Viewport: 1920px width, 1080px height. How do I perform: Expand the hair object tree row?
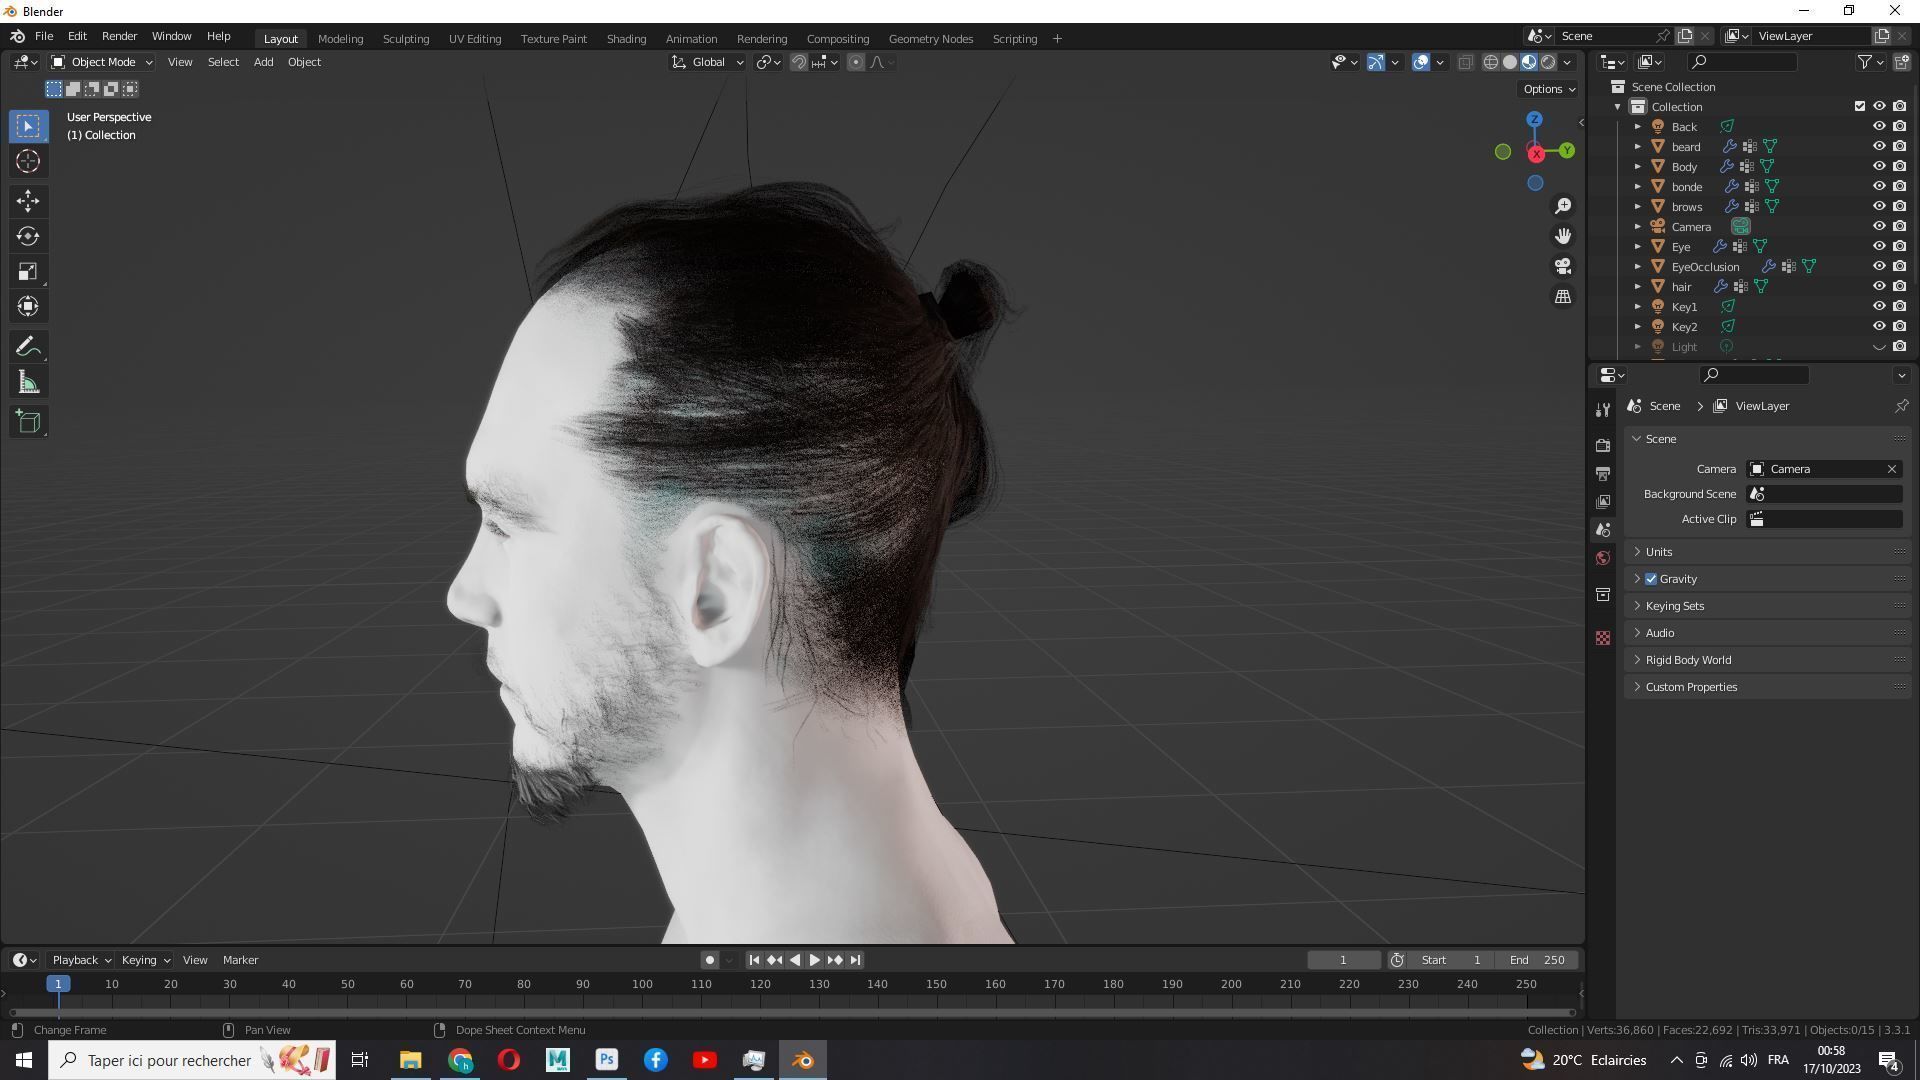pyautogui.click(x=1637, y=287)
